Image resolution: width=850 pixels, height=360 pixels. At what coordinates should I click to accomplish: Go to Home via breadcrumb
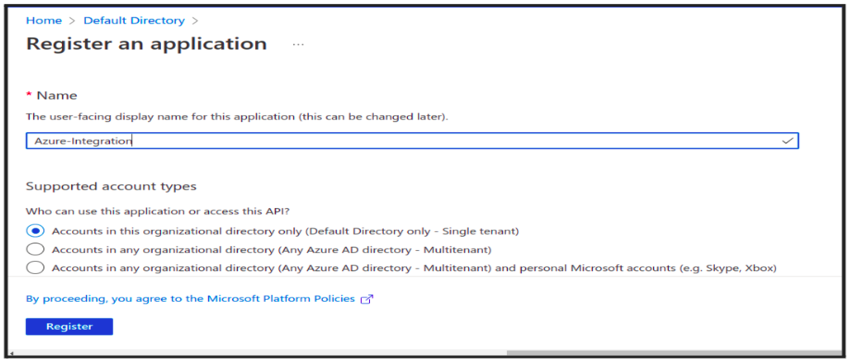click(x=44, y=21)
